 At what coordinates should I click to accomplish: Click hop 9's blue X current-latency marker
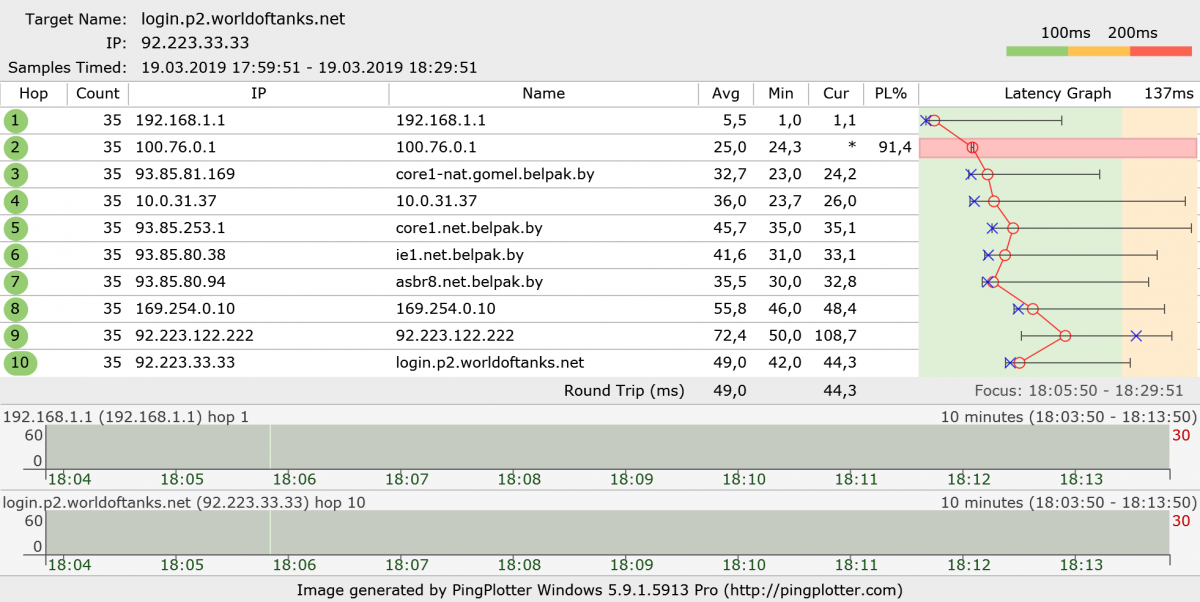[x=1136, y=336]
